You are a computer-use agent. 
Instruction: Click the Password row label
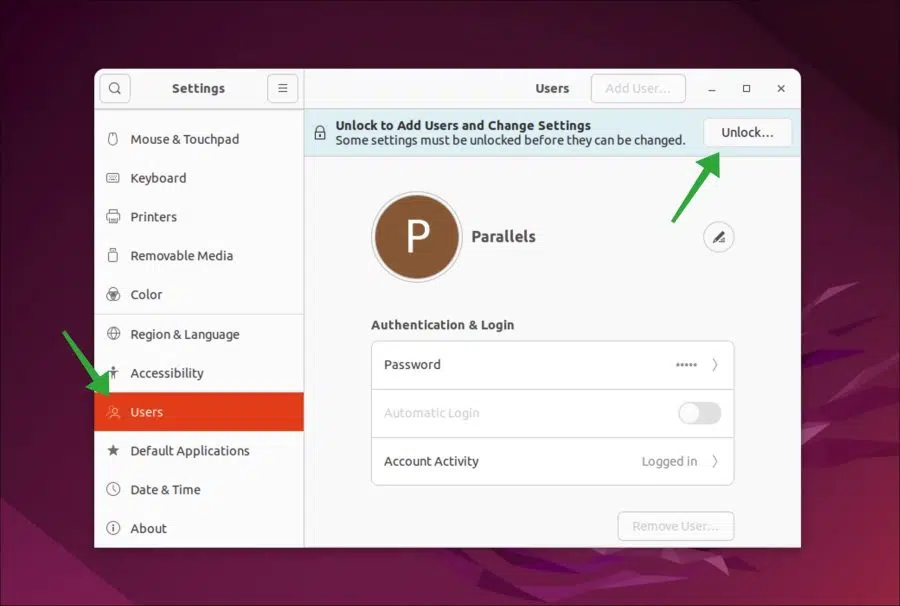(x=412, y=364)
